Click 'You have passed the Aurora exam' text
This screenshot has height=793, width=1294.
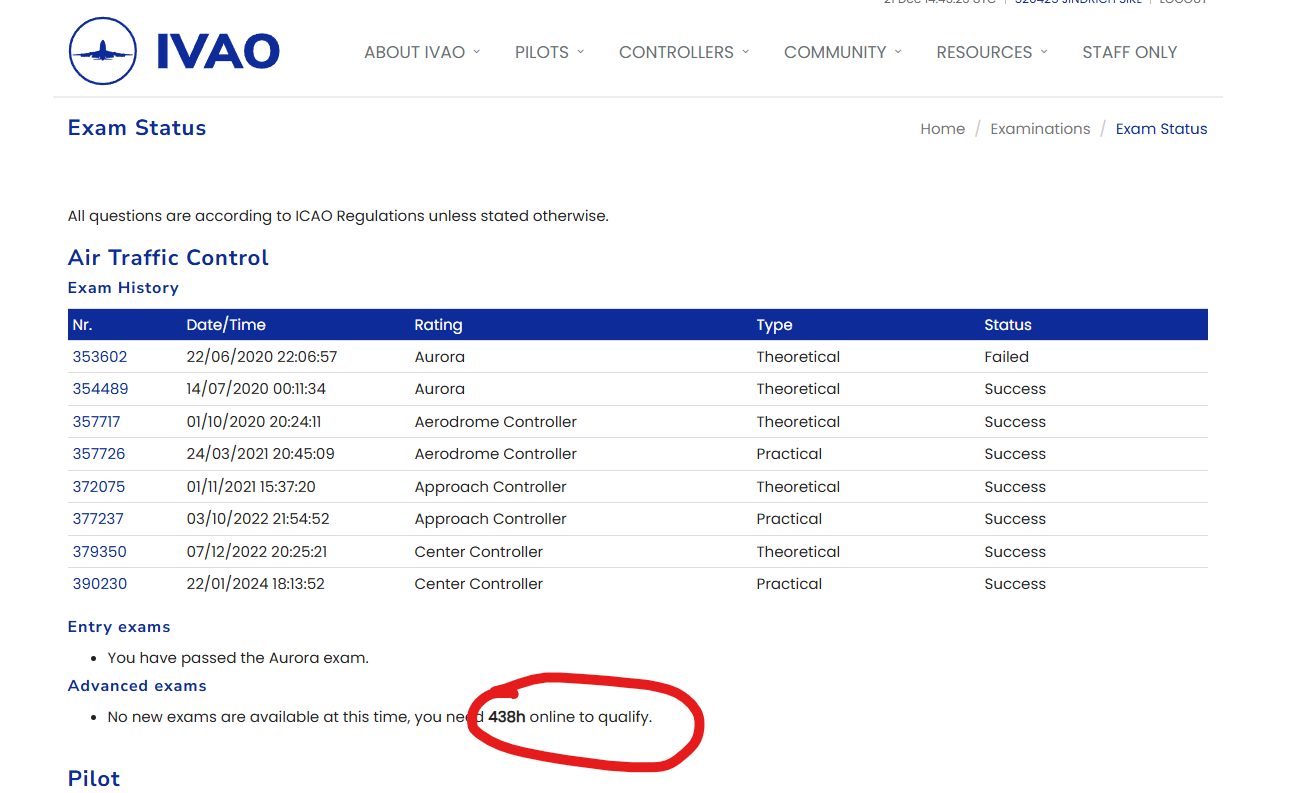click(238, 658)
